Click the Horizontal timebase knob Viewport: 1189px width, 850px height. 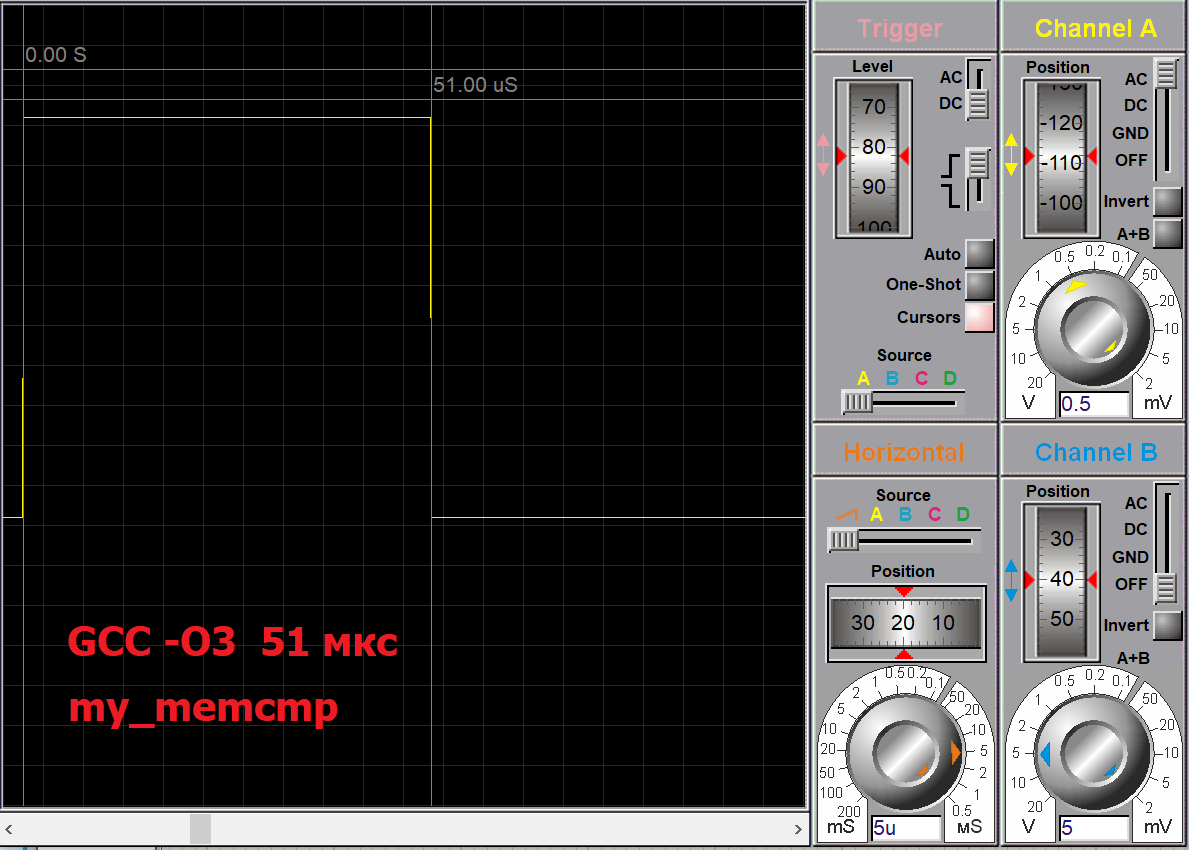(904, 752)
